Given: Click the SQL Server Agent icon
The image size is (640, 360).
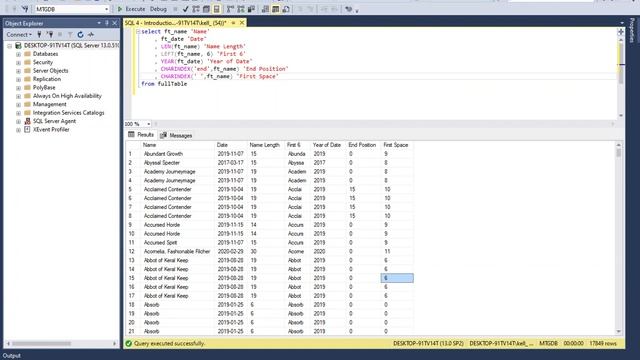Looking at the screenshot, I should pyautogui.click(x=27, y=121).
